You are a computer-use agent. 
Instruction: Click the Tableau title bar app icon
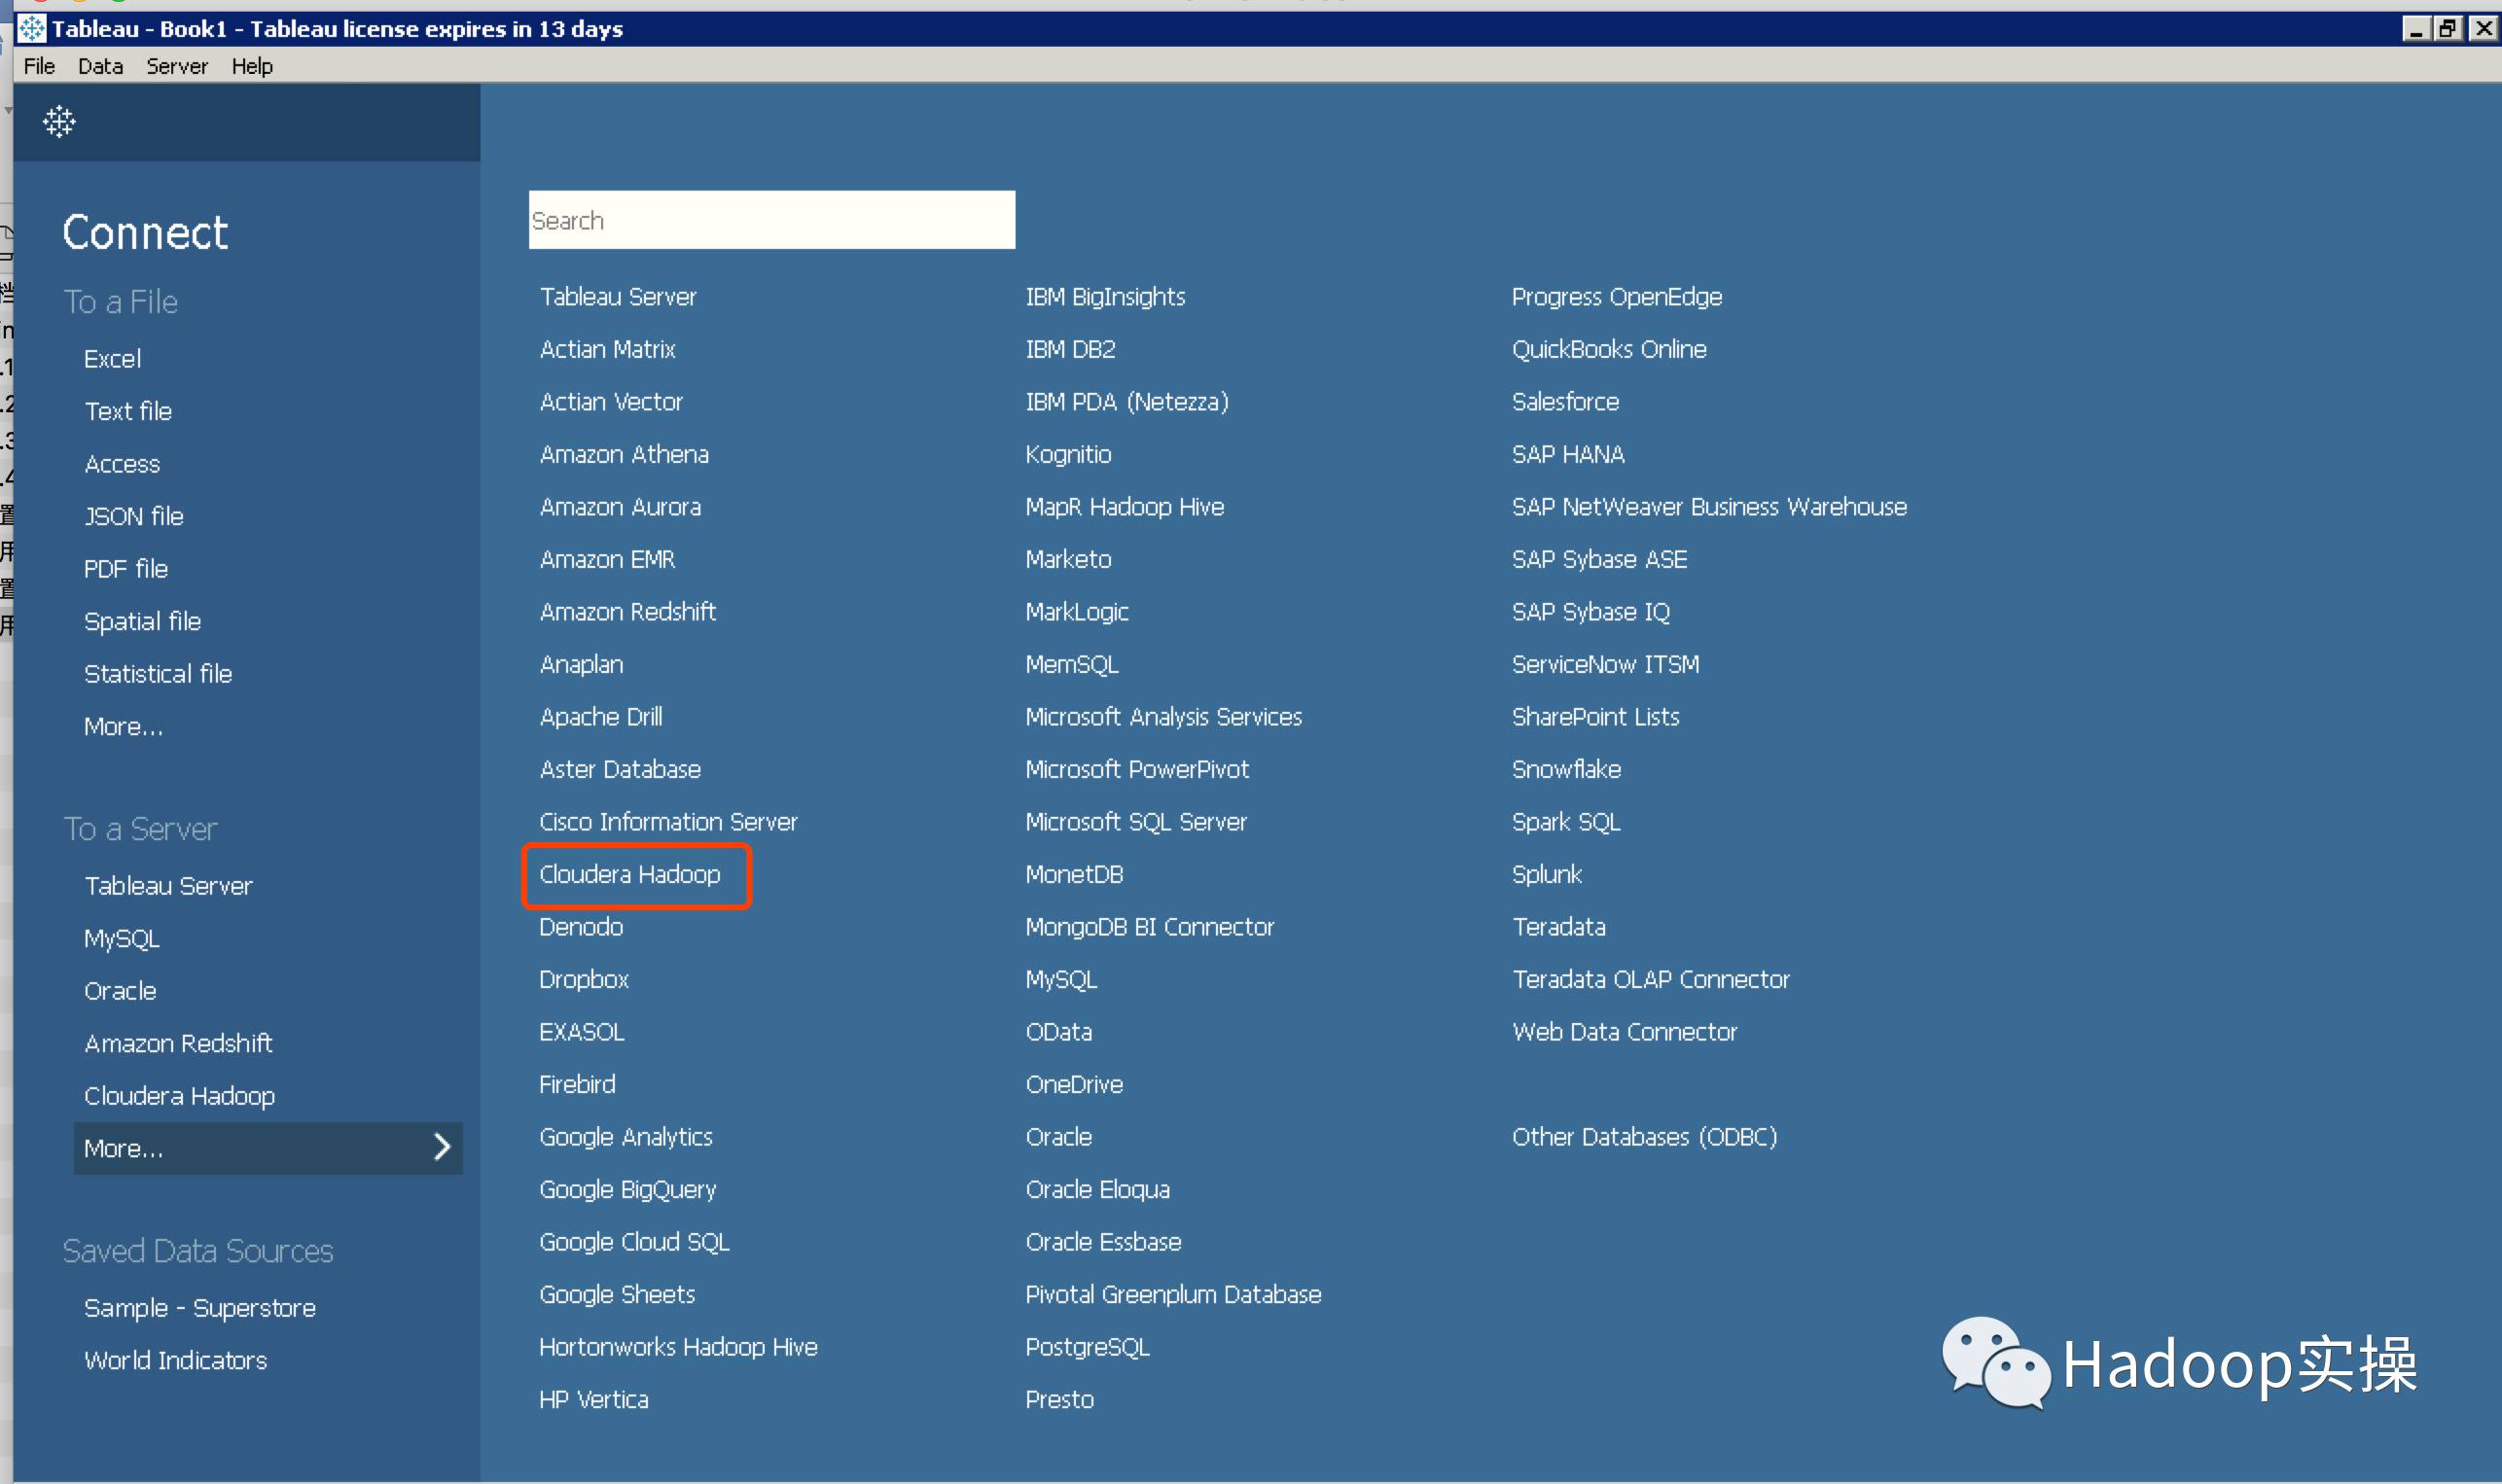click(31, 29)
